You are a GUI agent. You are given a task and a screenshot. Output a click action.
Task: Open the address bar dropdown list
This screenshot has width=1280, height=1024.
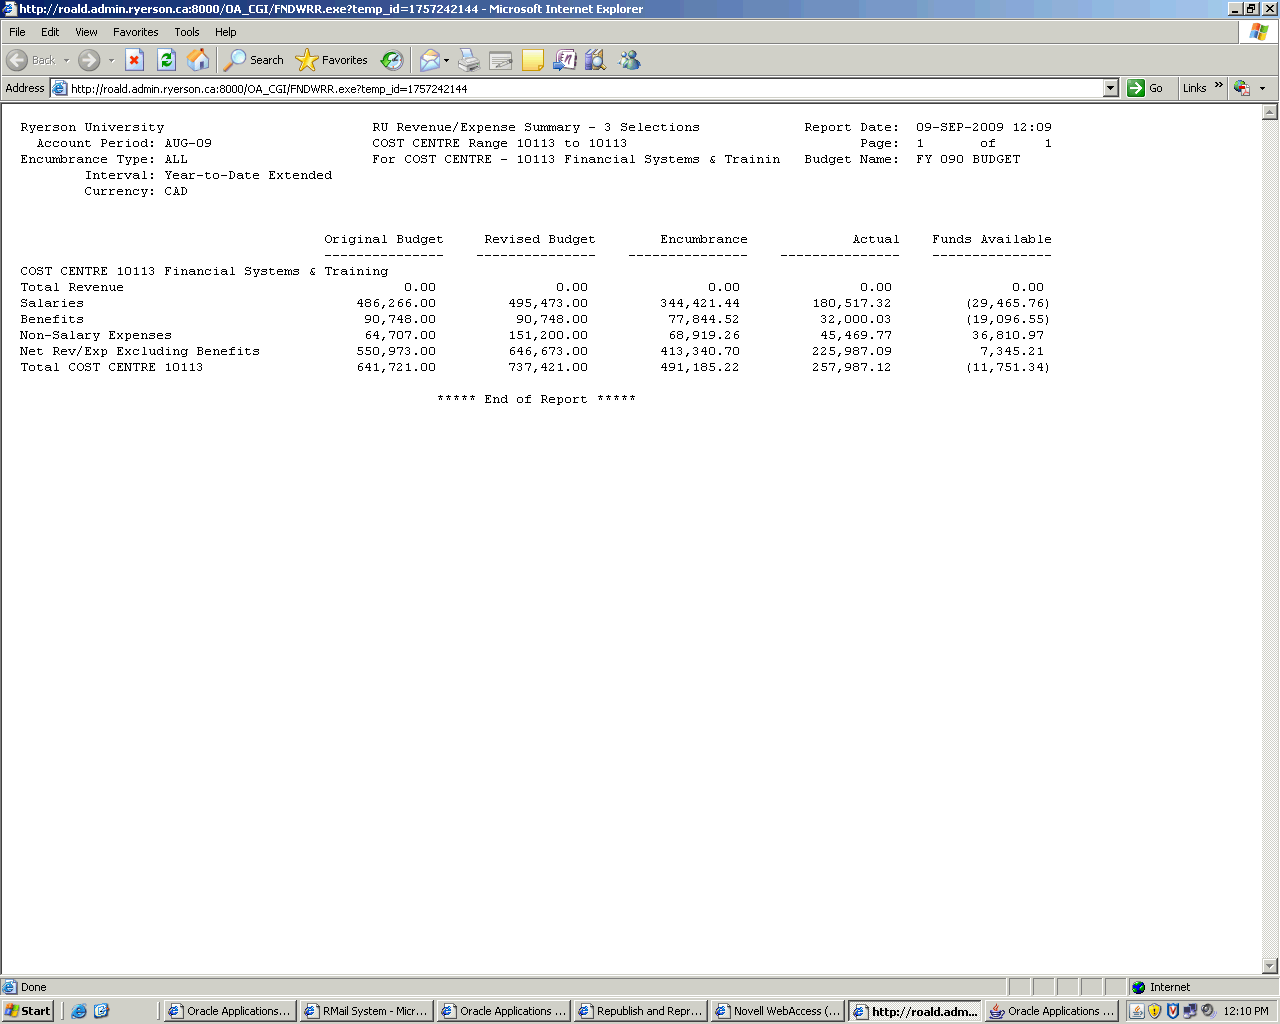(1110, 88)
